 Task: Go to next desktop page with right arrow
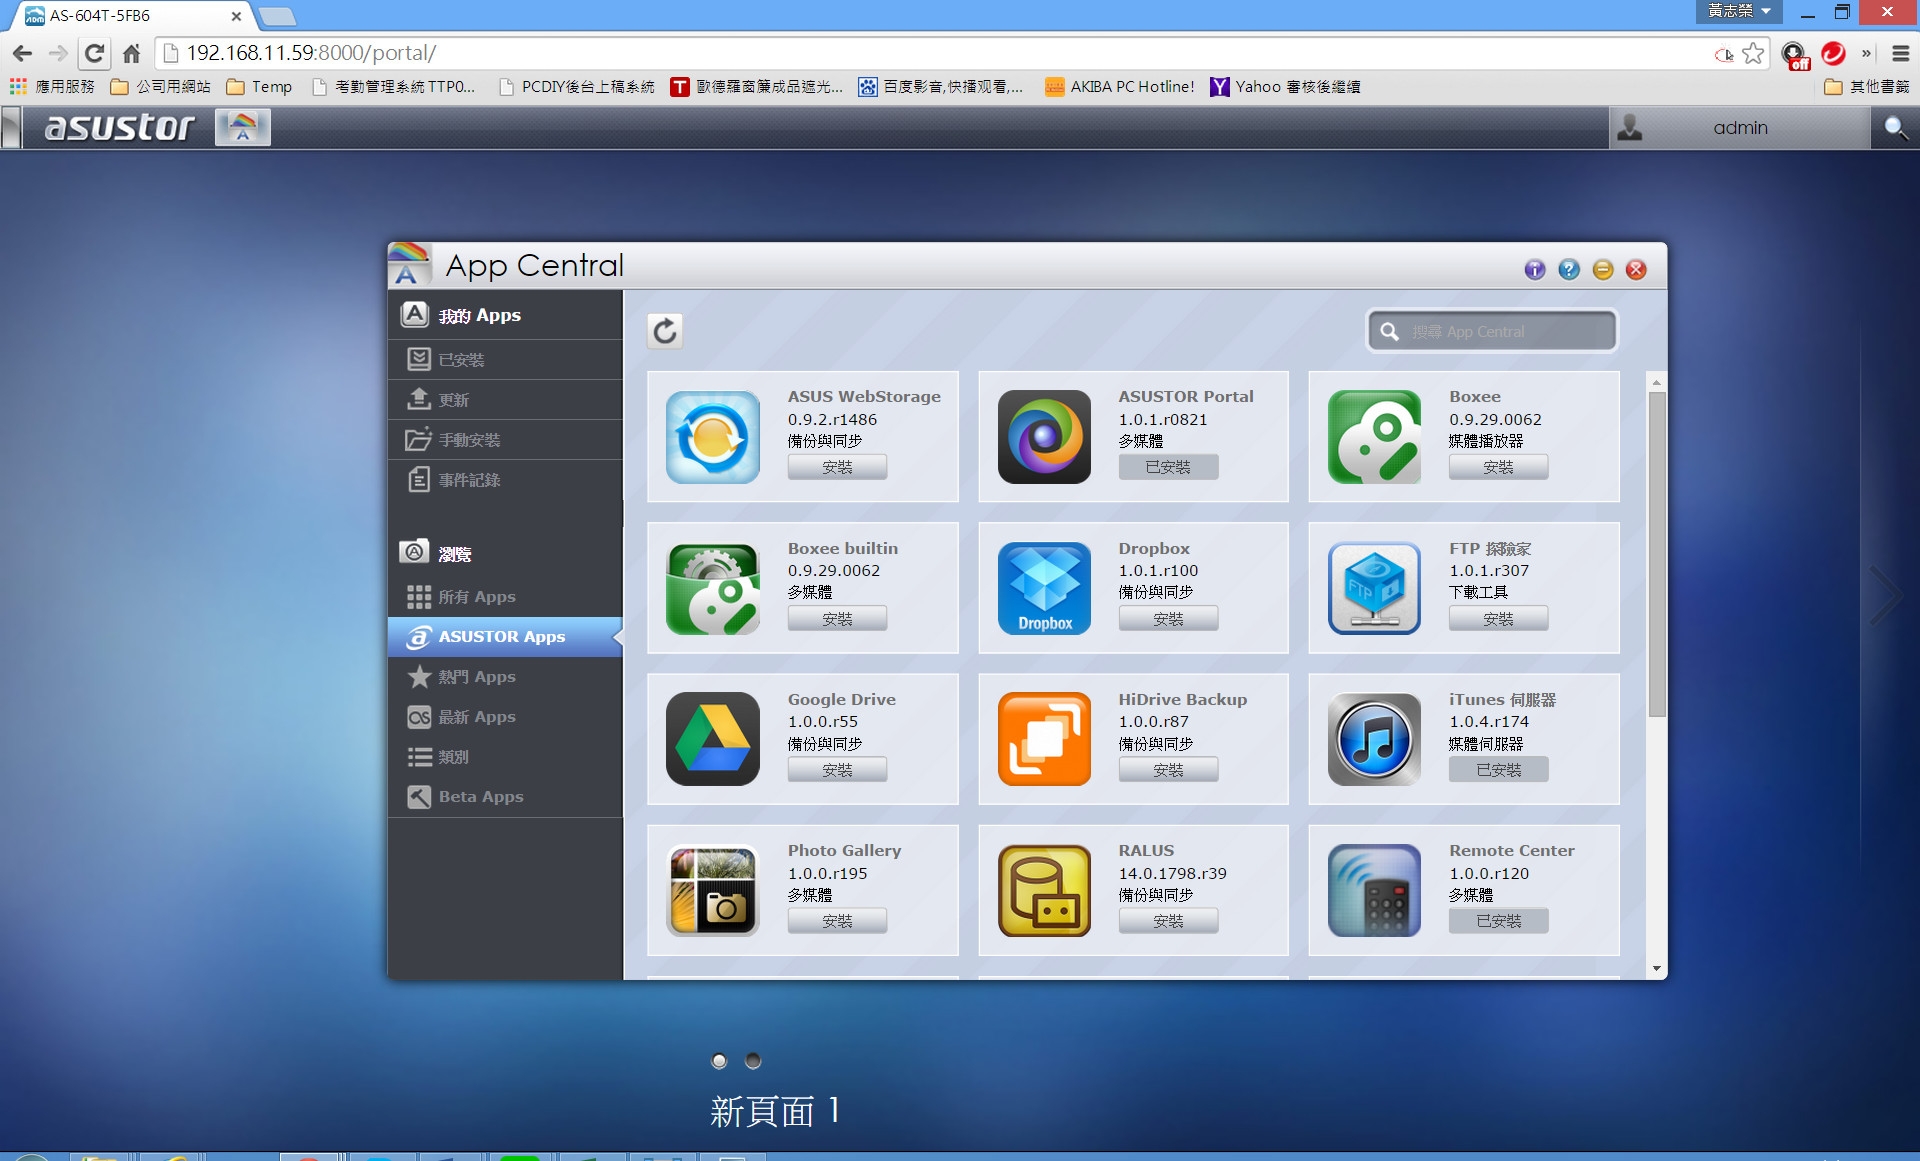pos(1886,596)
